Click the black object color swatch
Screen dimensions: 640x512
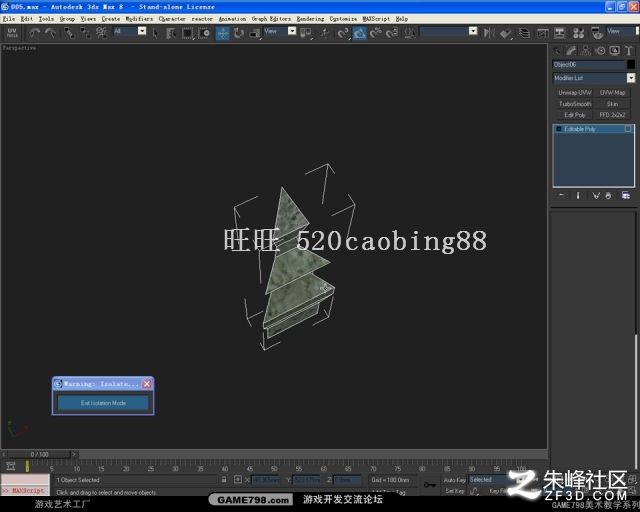point(631,65)
